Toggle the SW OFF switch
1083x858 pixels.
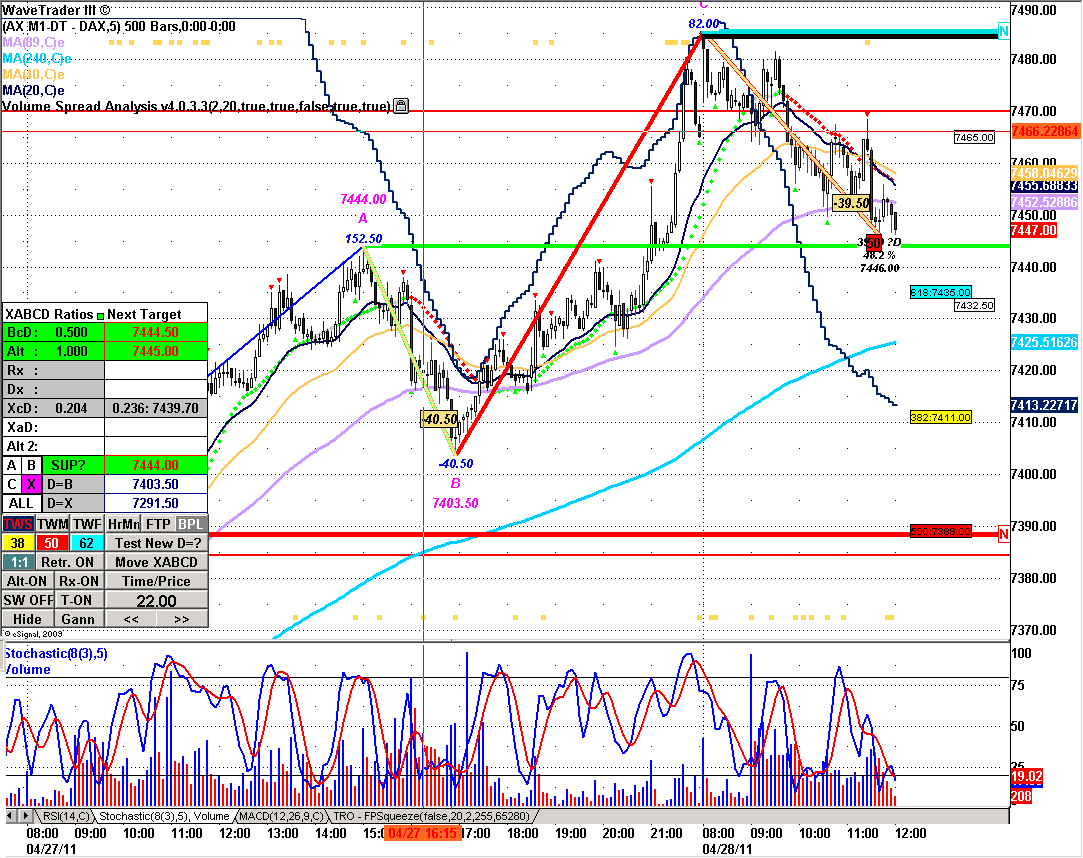(26, 600)
